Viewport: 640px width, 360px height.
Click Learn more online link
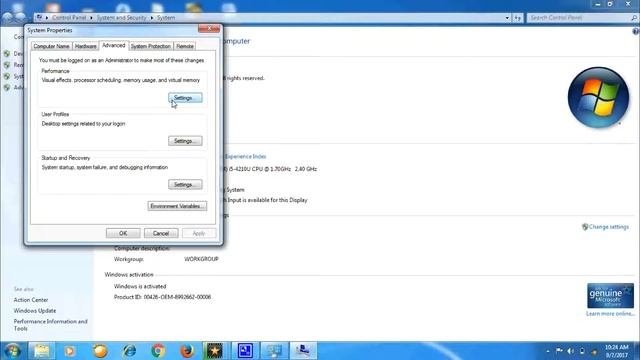point(610,313)
